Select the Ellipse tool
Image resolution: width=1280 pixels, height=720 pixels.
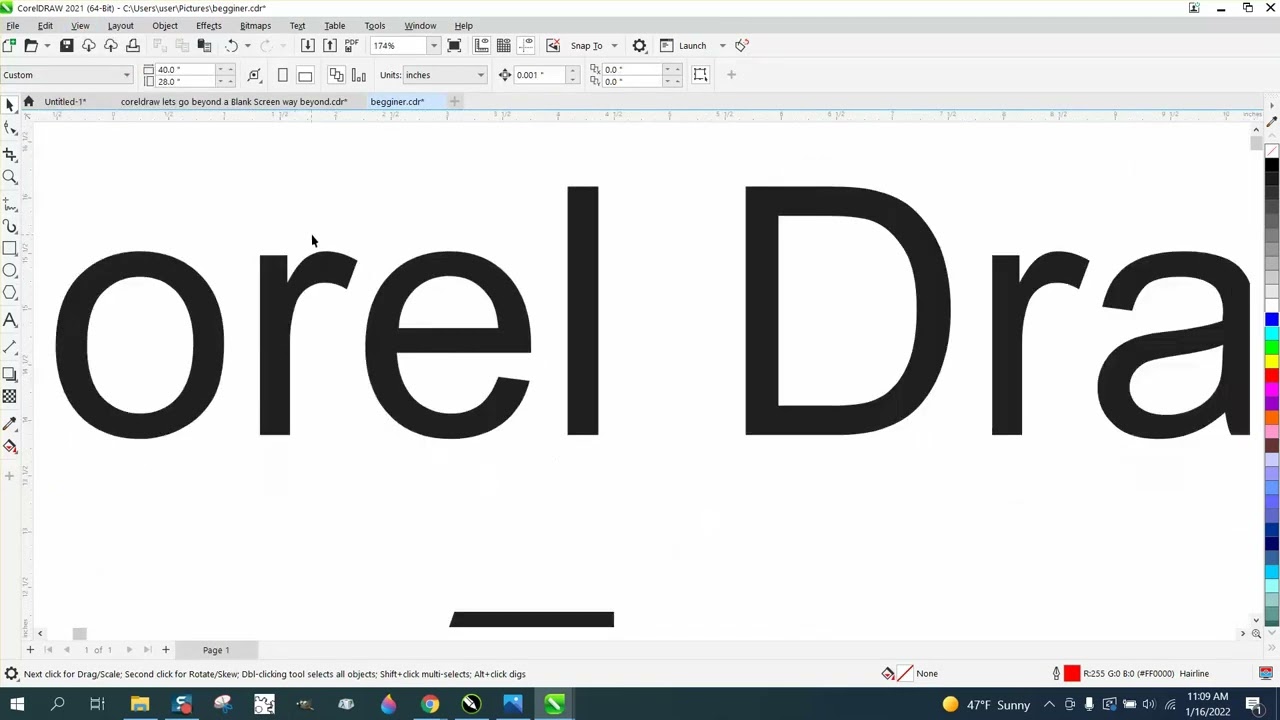10,270
